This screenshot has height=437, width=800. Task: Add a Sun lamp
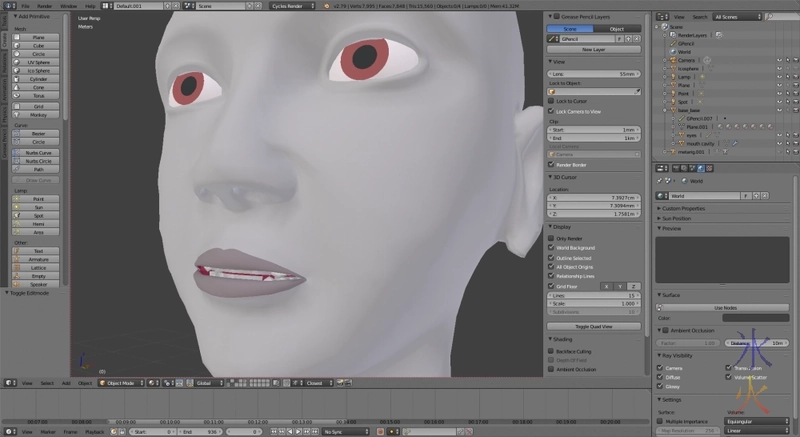tap(39, 207)
